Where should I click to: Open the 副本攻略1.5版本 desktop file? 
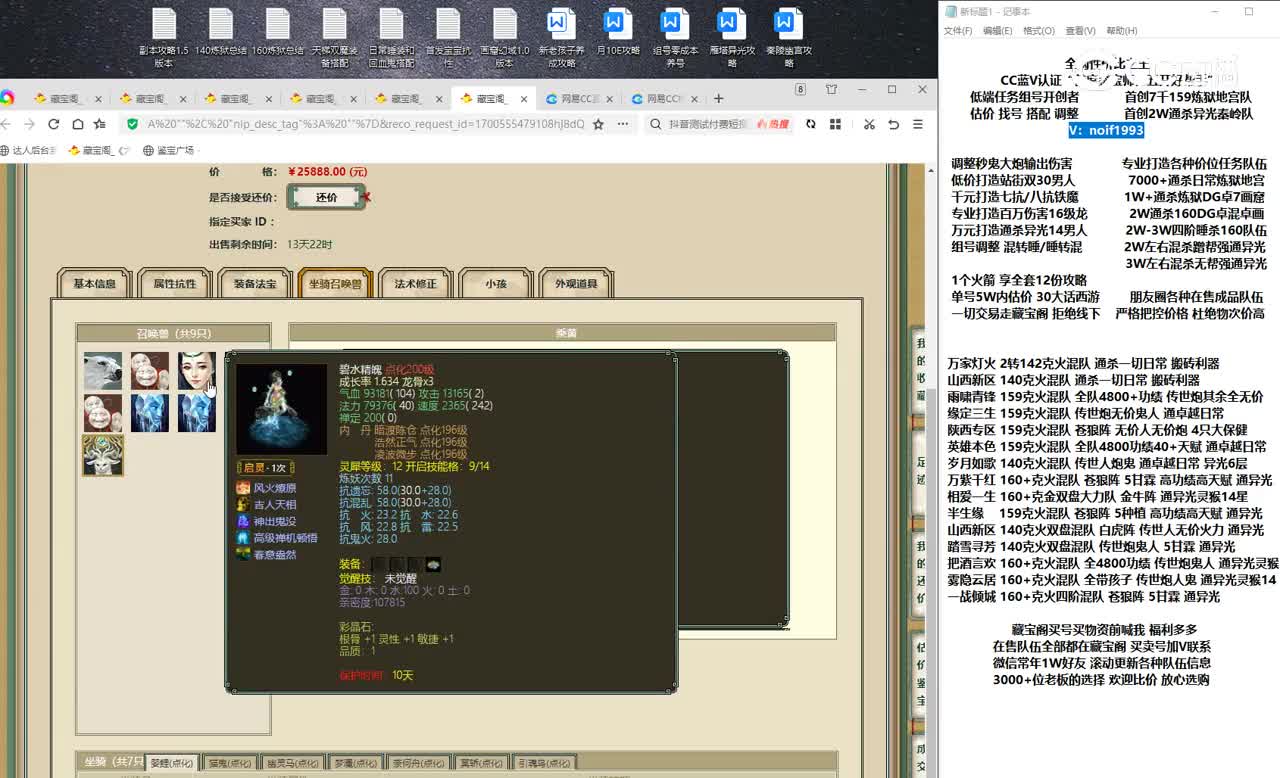163,38
